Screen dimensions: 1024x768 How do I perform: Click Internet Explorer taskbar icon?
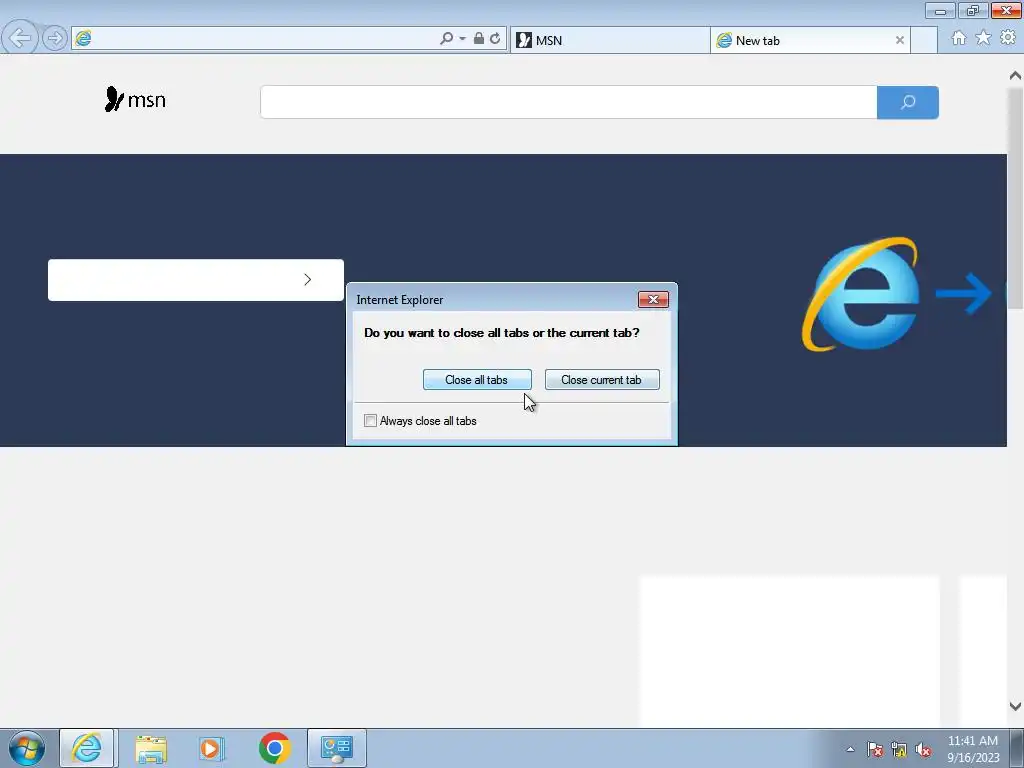[x=87, y=748]
